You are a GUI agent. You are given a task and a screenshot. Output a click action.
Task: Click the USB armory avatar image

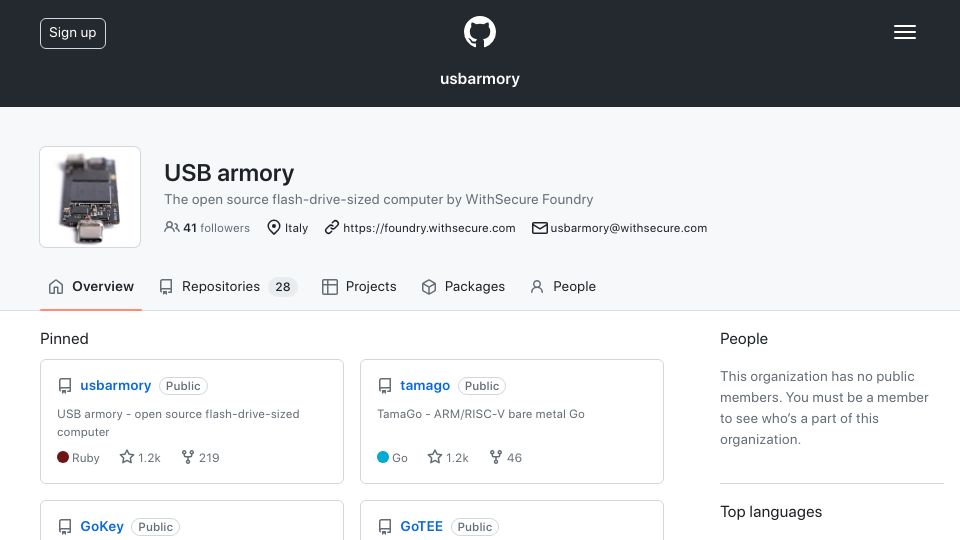90,197
